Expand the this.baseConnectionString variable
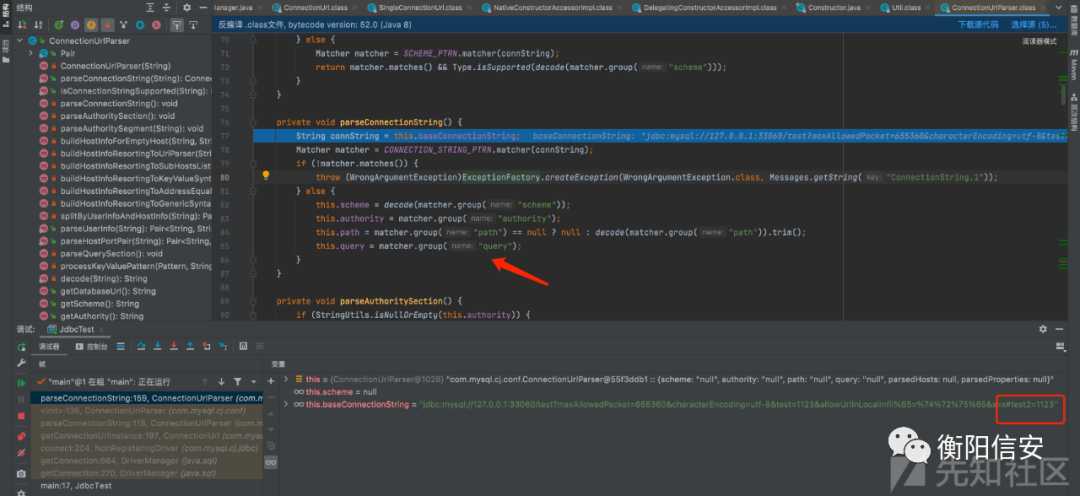Screen dimensions: 1080x496 287,404
